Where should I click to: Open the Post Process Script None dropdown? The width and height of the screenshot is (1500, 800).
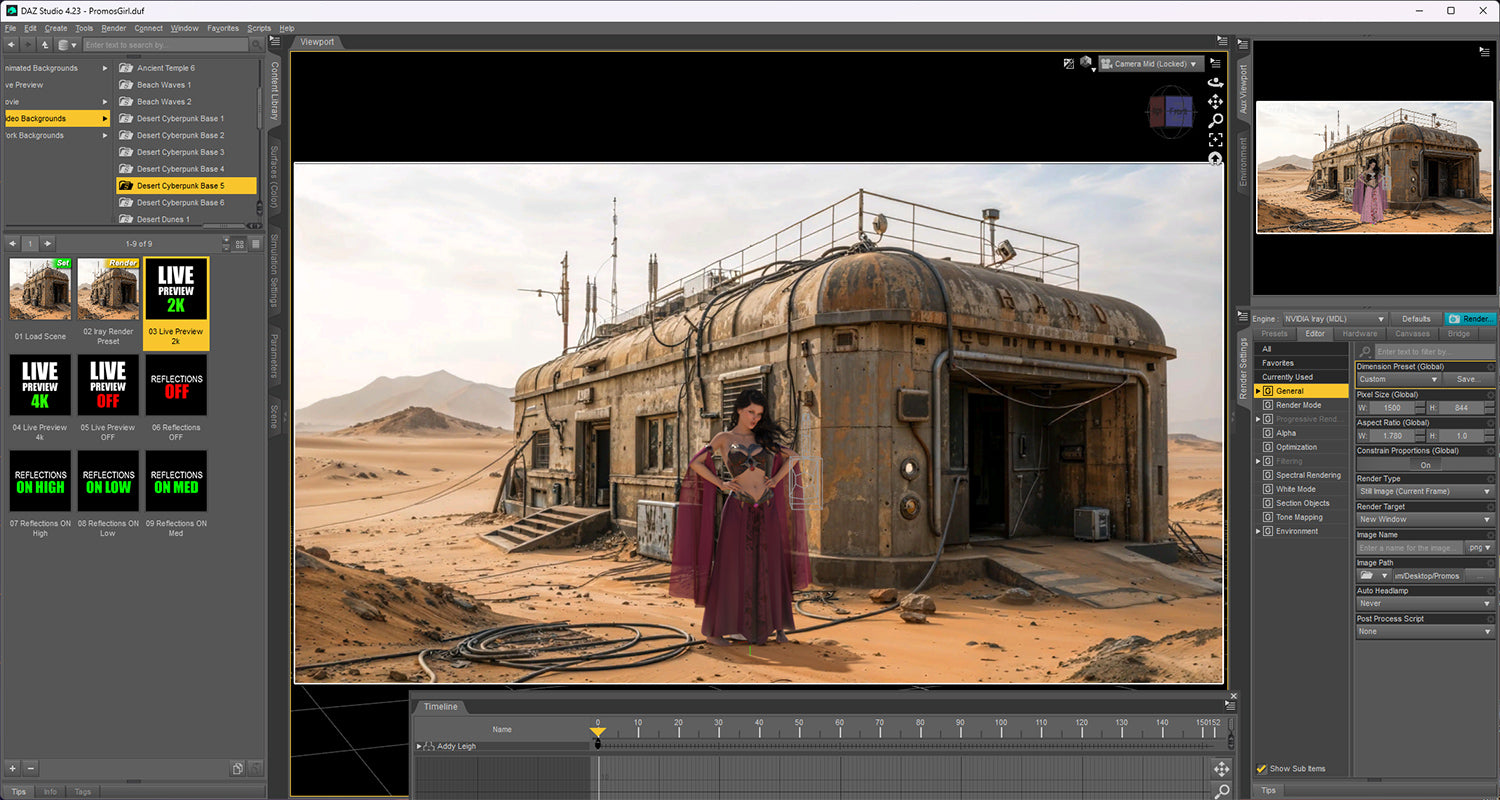(x=1425, y=632)
